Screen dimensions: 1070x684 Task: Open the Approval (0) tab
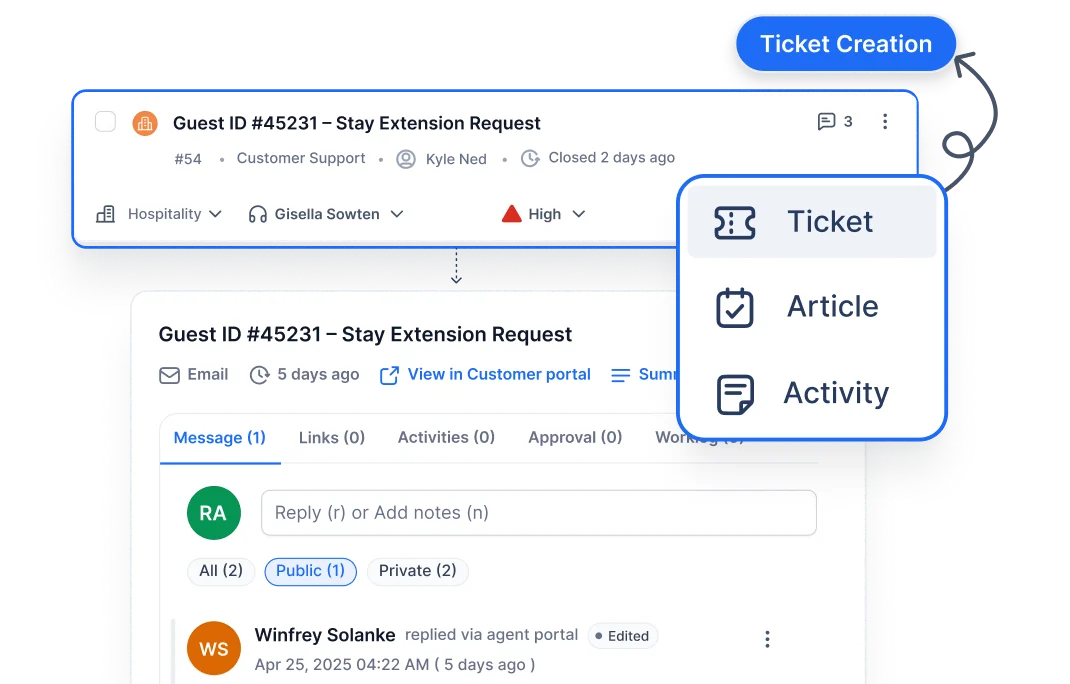pos(574,437)
